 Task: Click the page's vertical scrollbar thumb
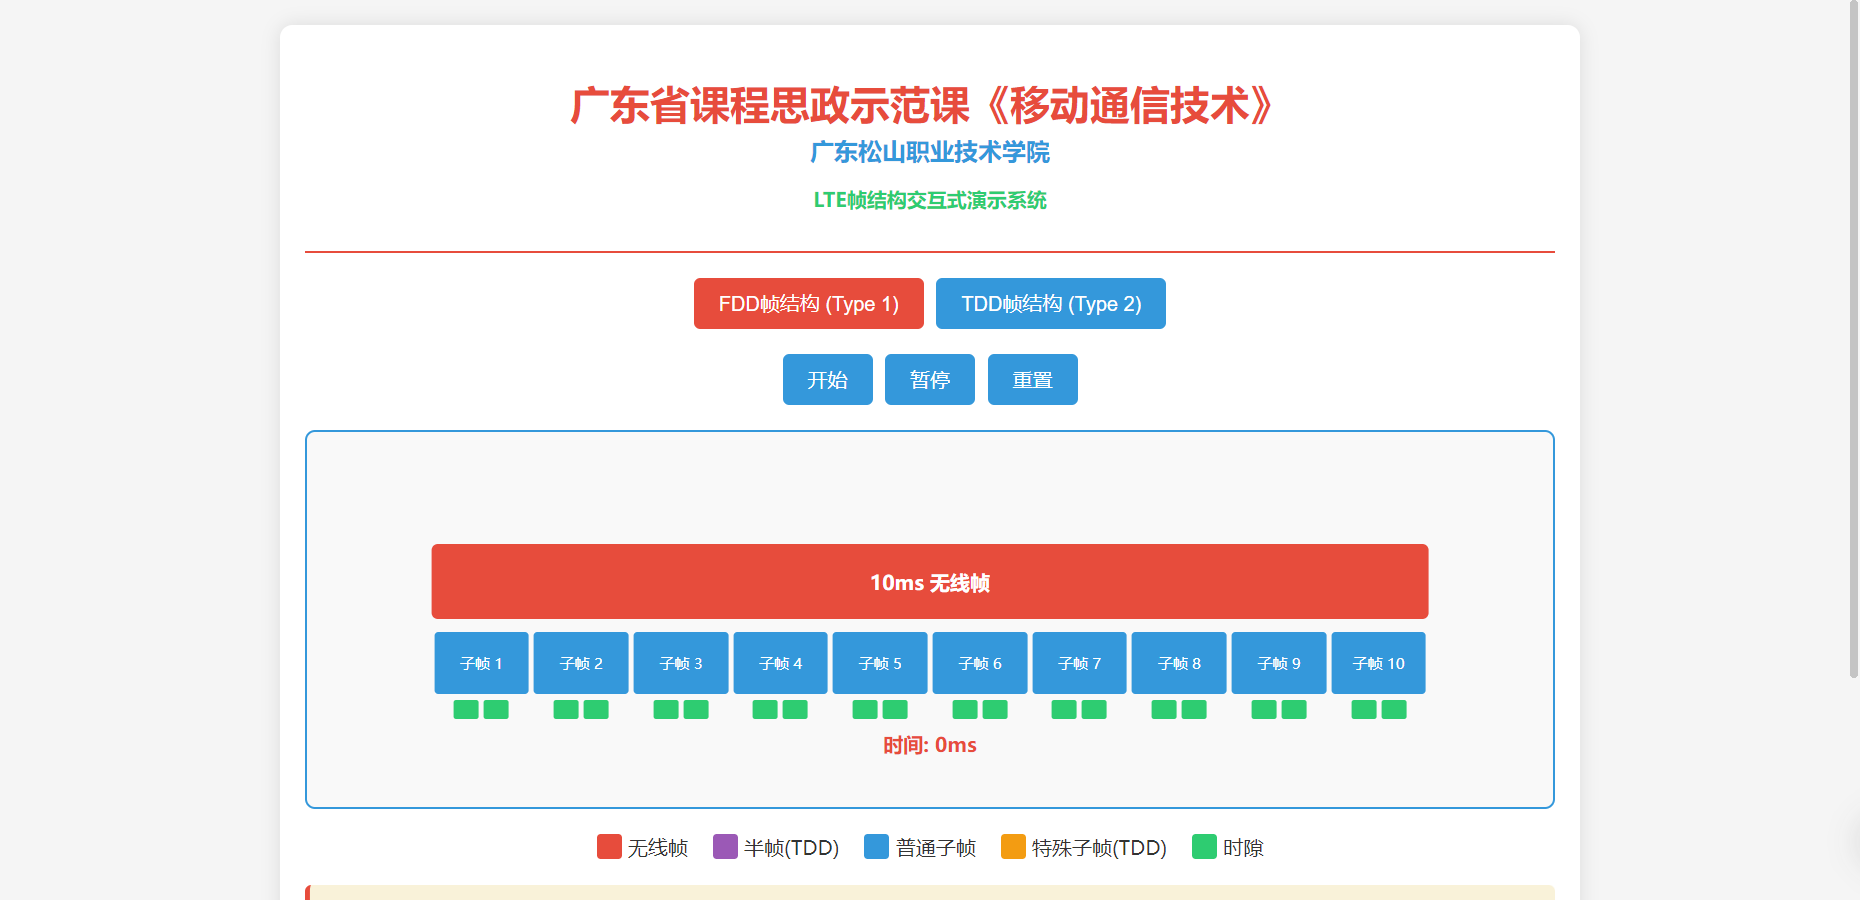pos(1853,340)
